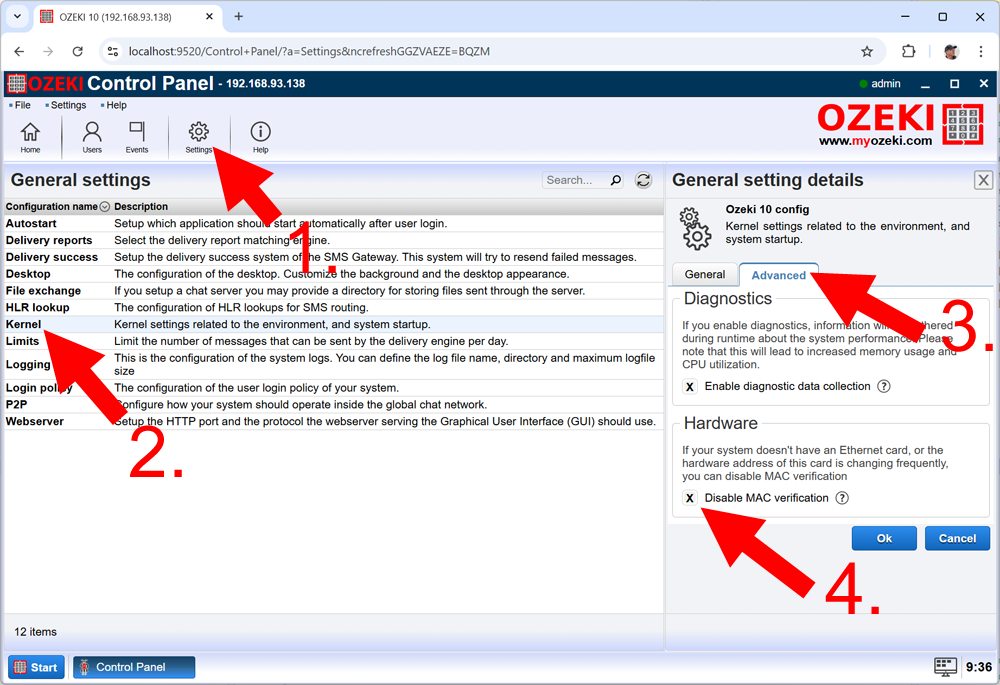This screenshot has height=685, width=1000.
Task: Open the Settings menu
Action: point(68,105)
